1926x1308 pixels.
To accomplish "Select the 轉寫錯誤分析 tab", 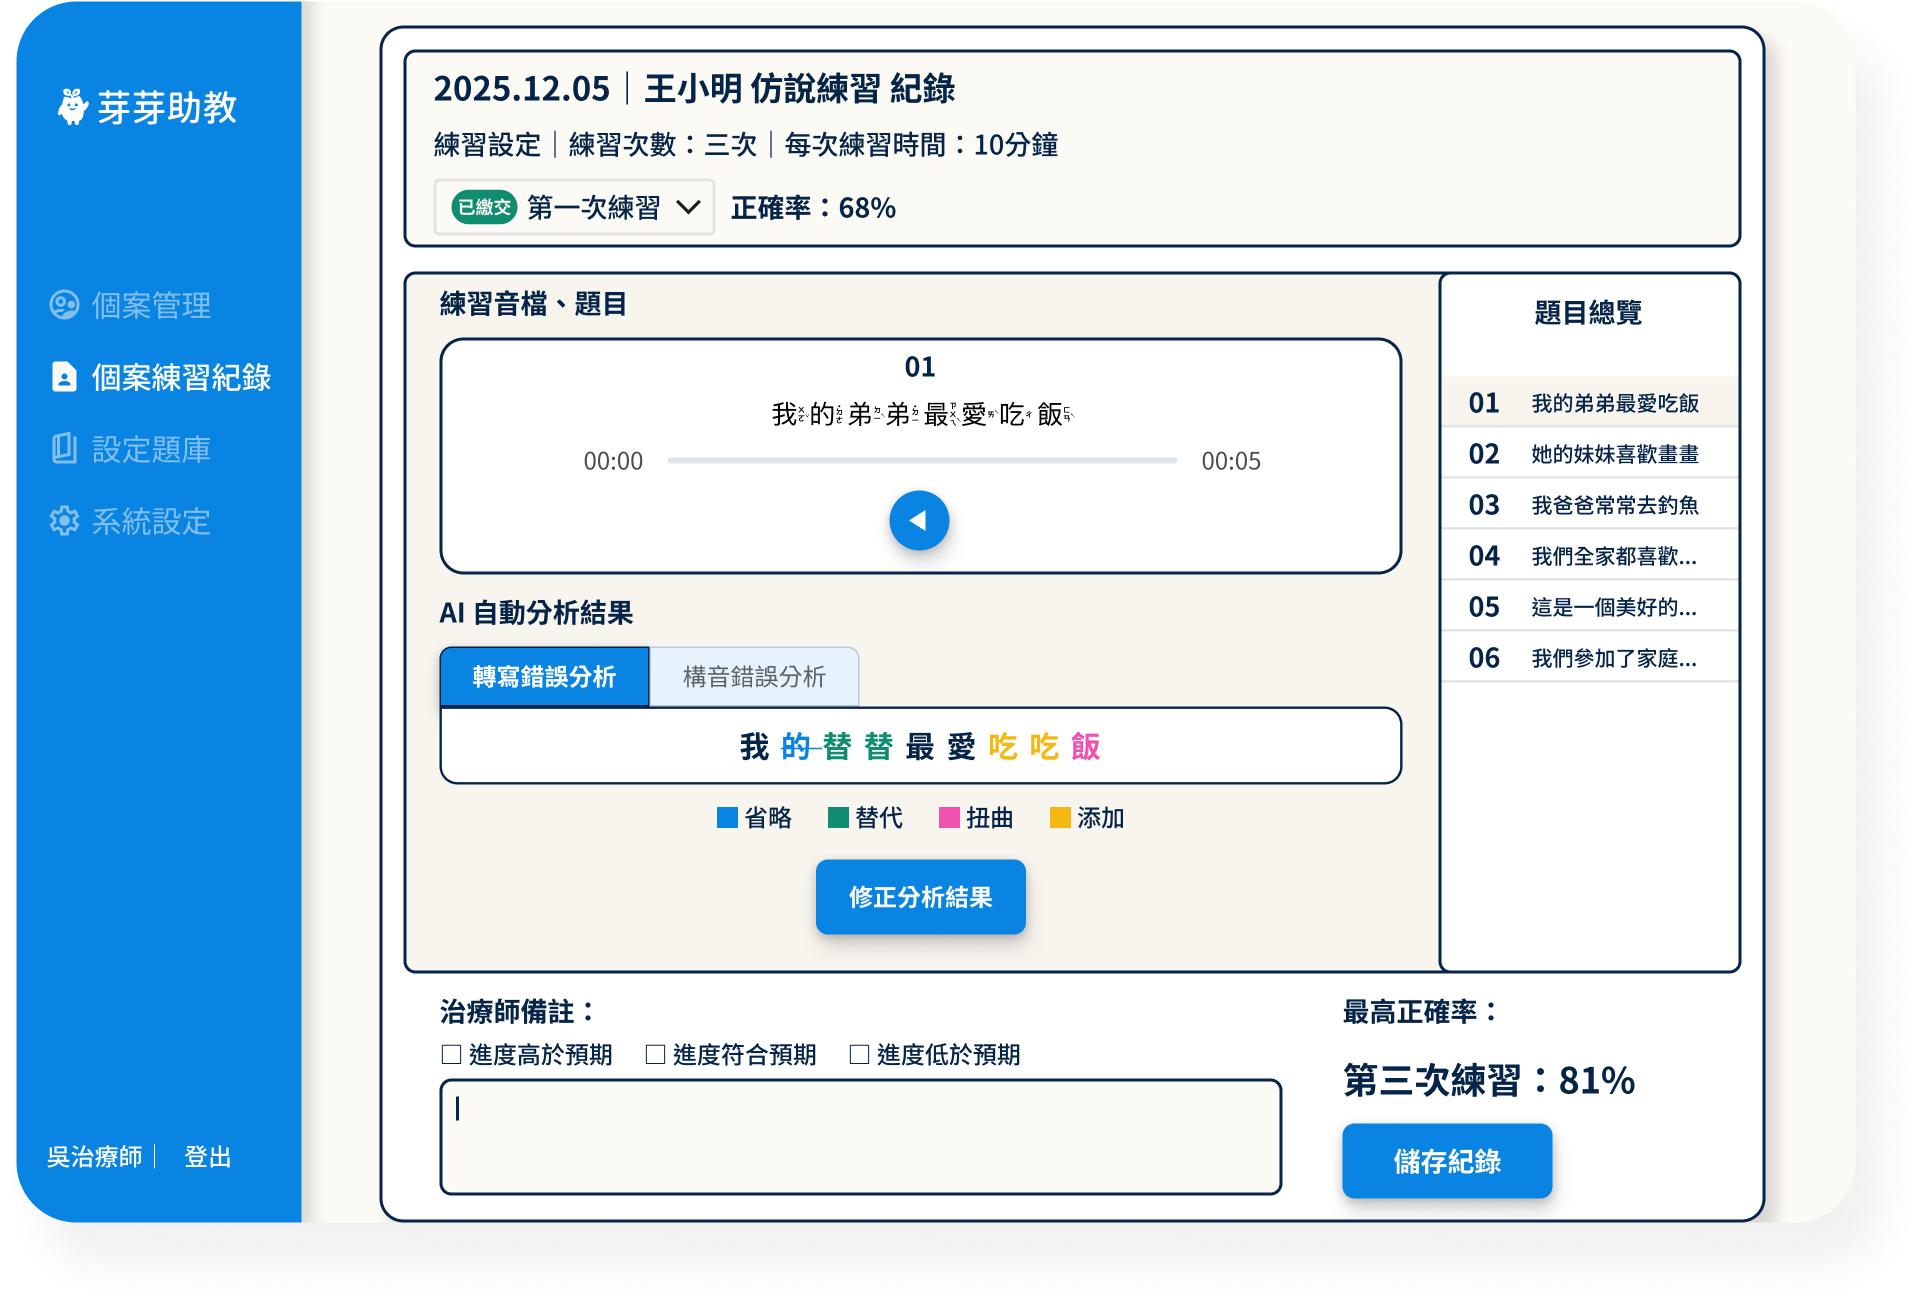I will (544, 677).
